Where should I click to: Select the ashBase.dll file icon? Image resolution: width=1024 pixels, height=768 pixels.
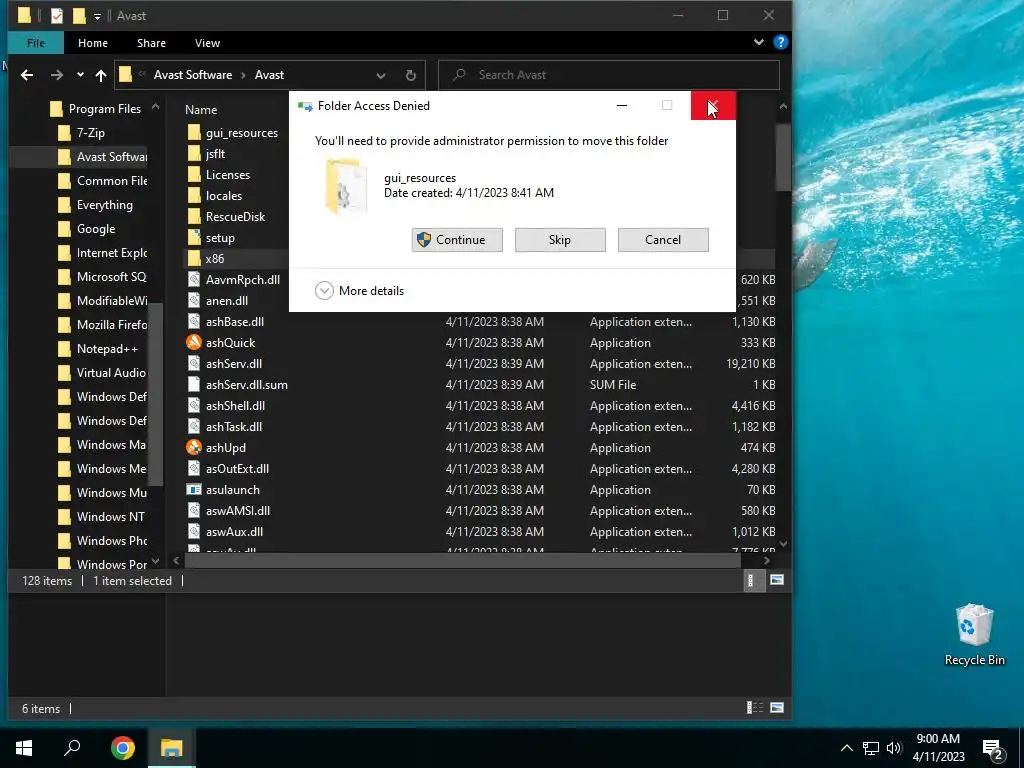point(194,321)
